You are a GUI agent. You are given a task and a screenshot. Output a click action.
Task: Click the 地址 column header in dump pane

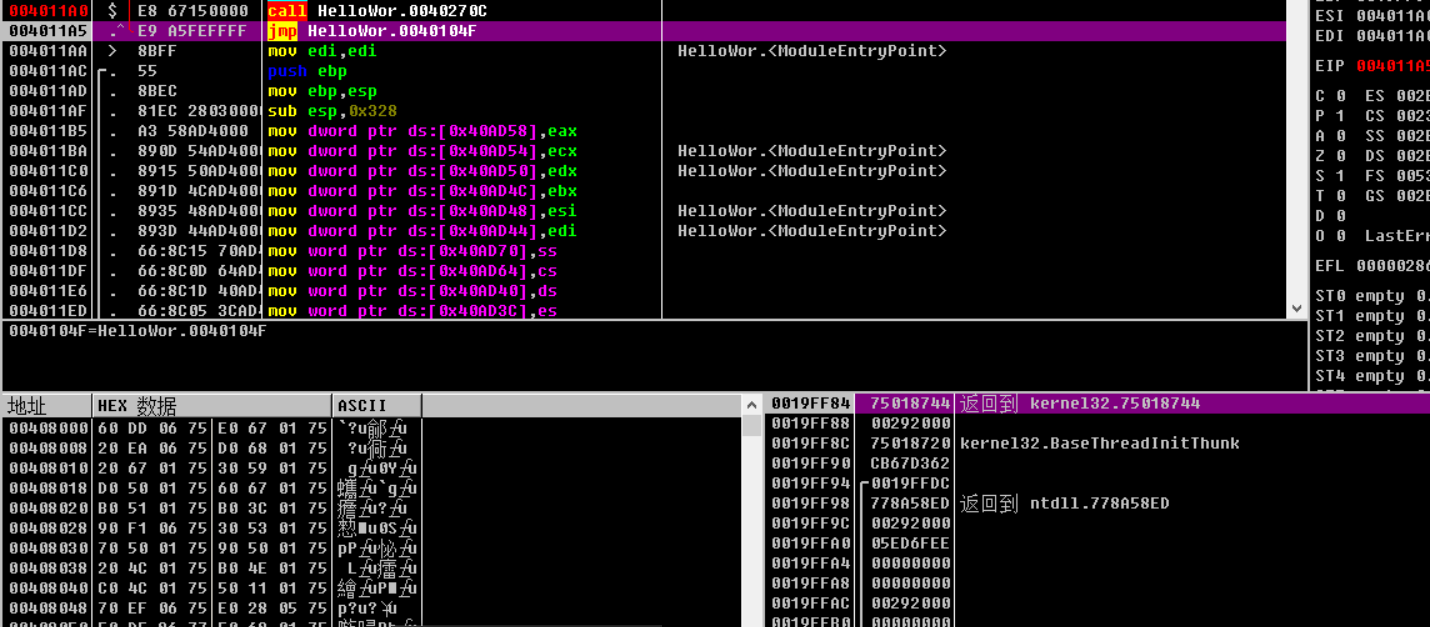point(47,405)
